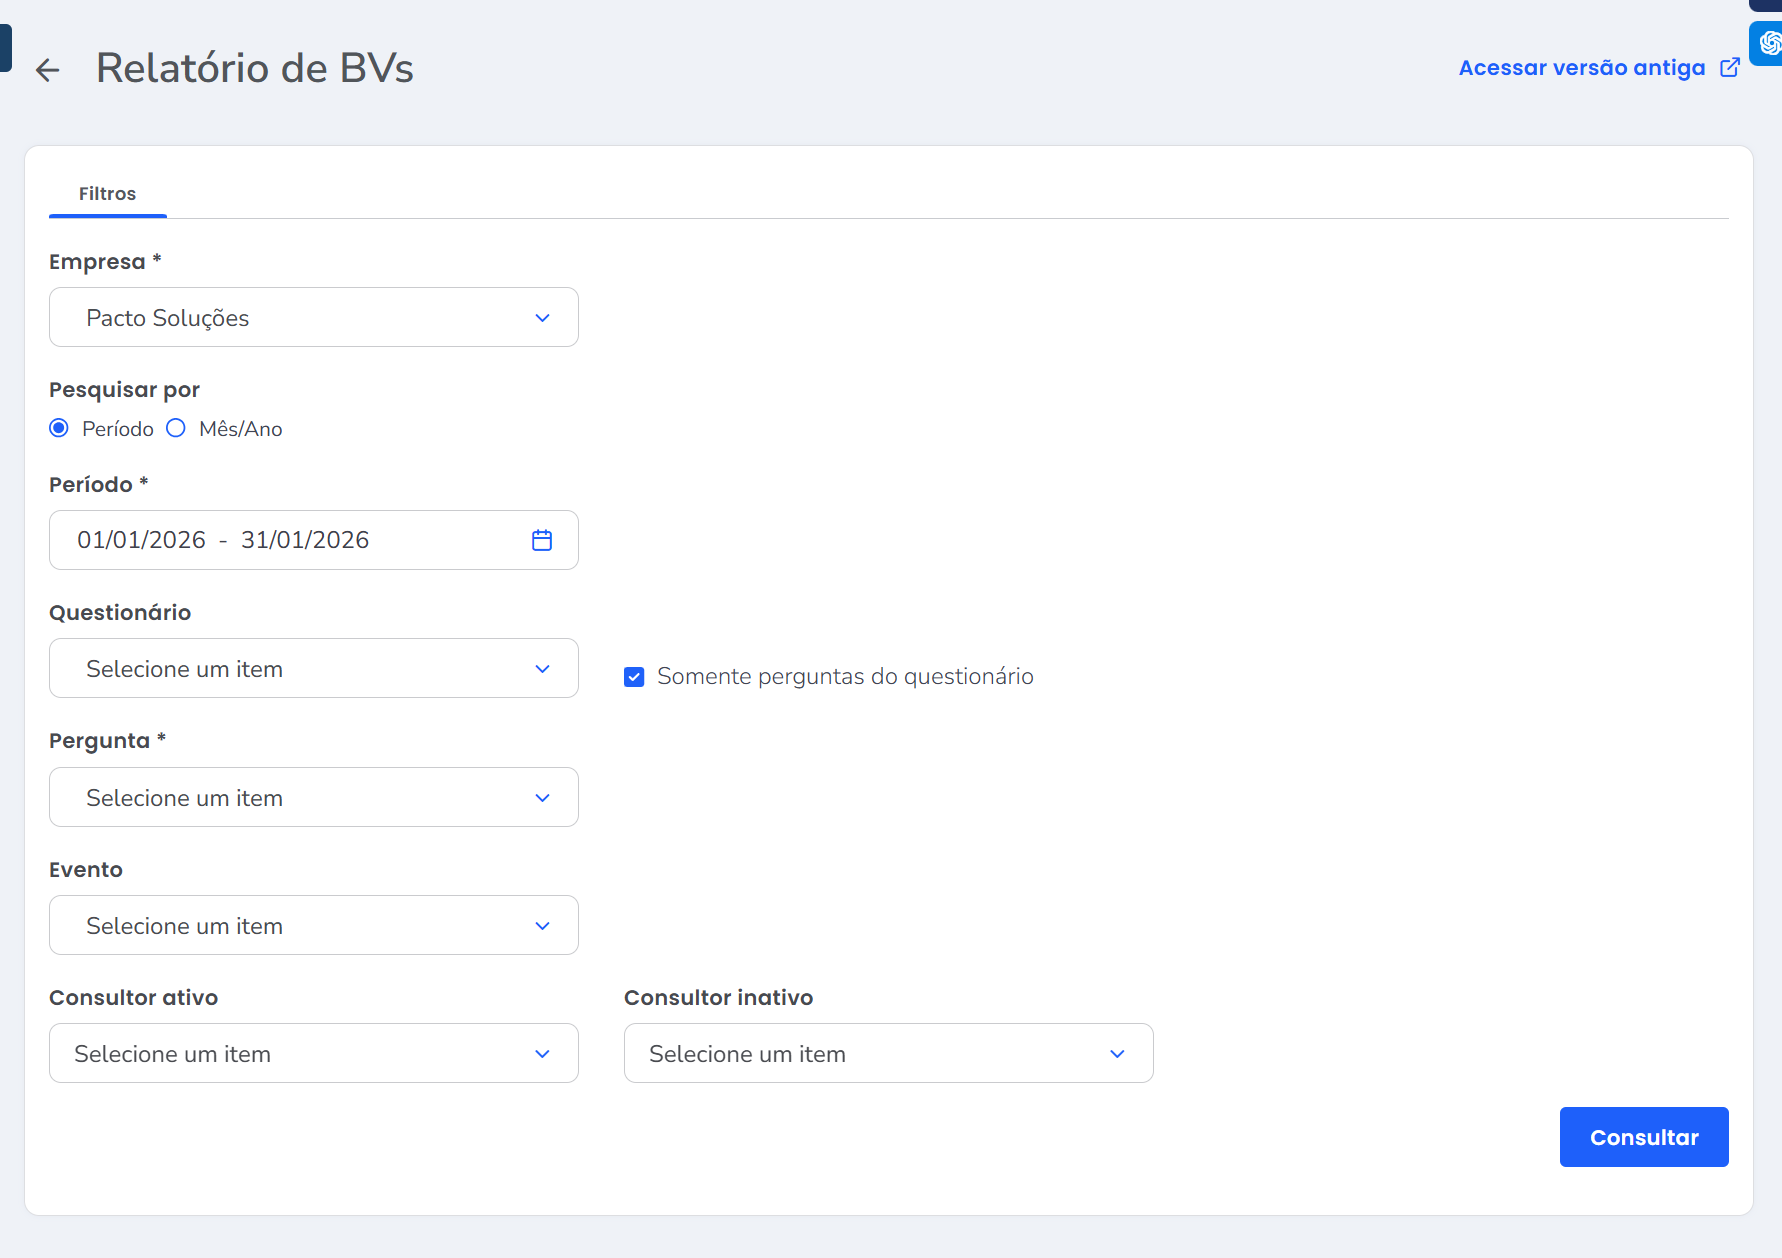Click the external link icon beside Acessar versão antiga
Viewport: 1782px width, 1258px height.
pyautogui.click(x=1730, y=67)
